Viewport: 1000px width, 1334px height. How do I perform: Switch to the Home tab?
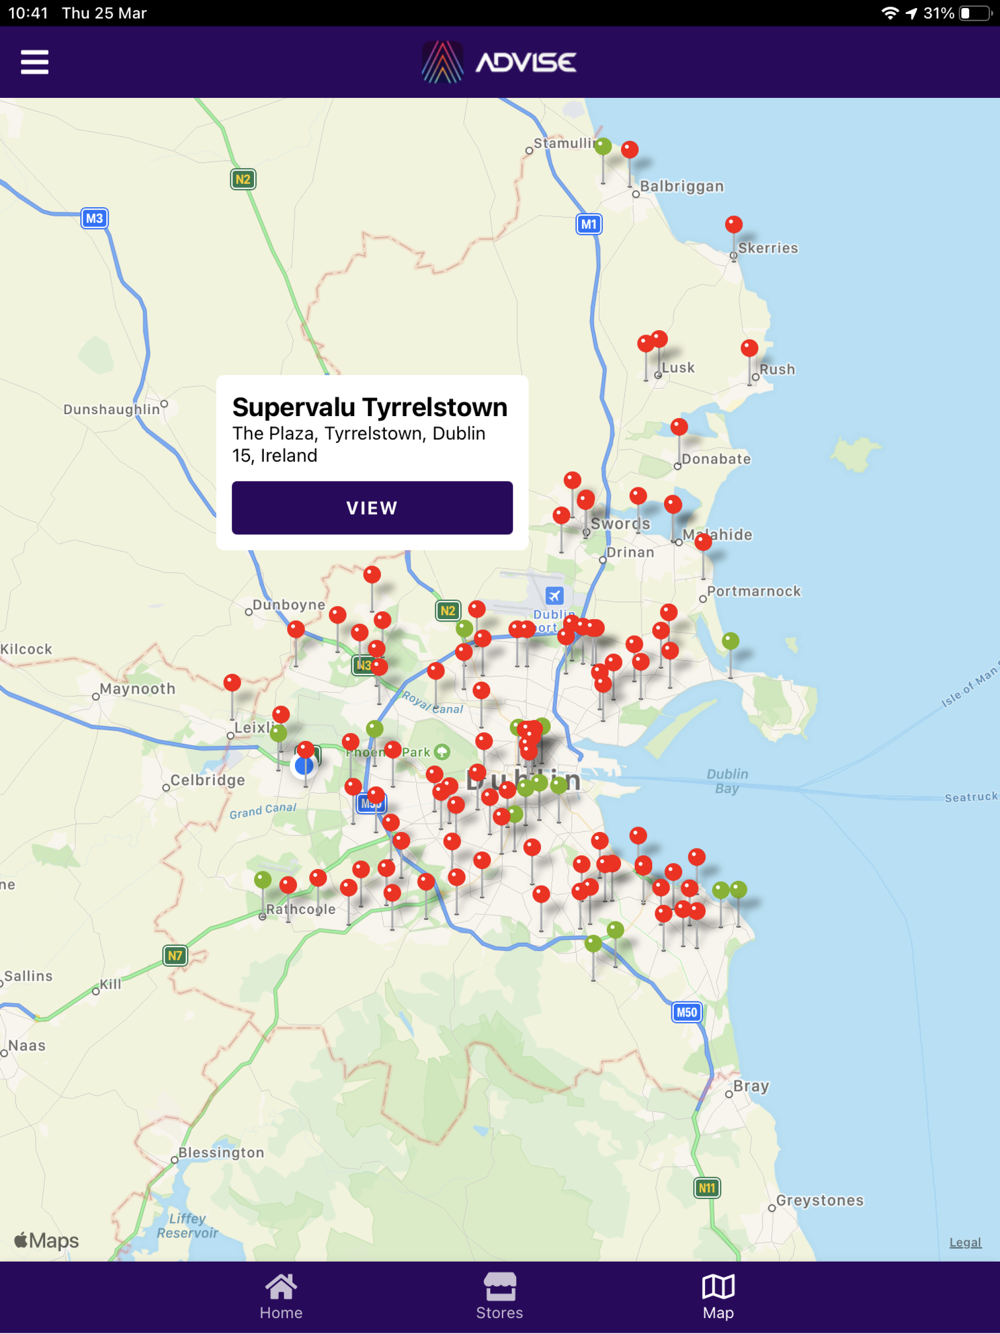pyautogui.click(x=281, y=1297)
